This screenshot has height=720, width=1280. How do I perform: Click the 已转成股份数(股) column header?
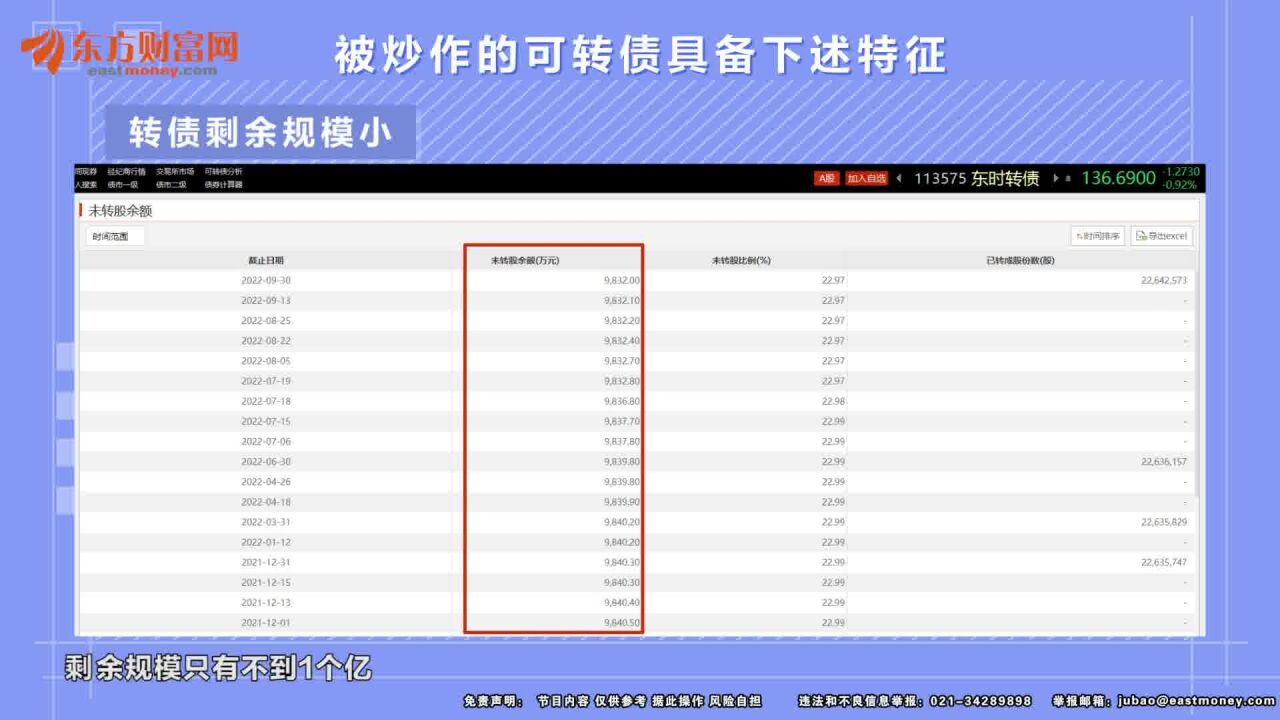click(1020, 260)
